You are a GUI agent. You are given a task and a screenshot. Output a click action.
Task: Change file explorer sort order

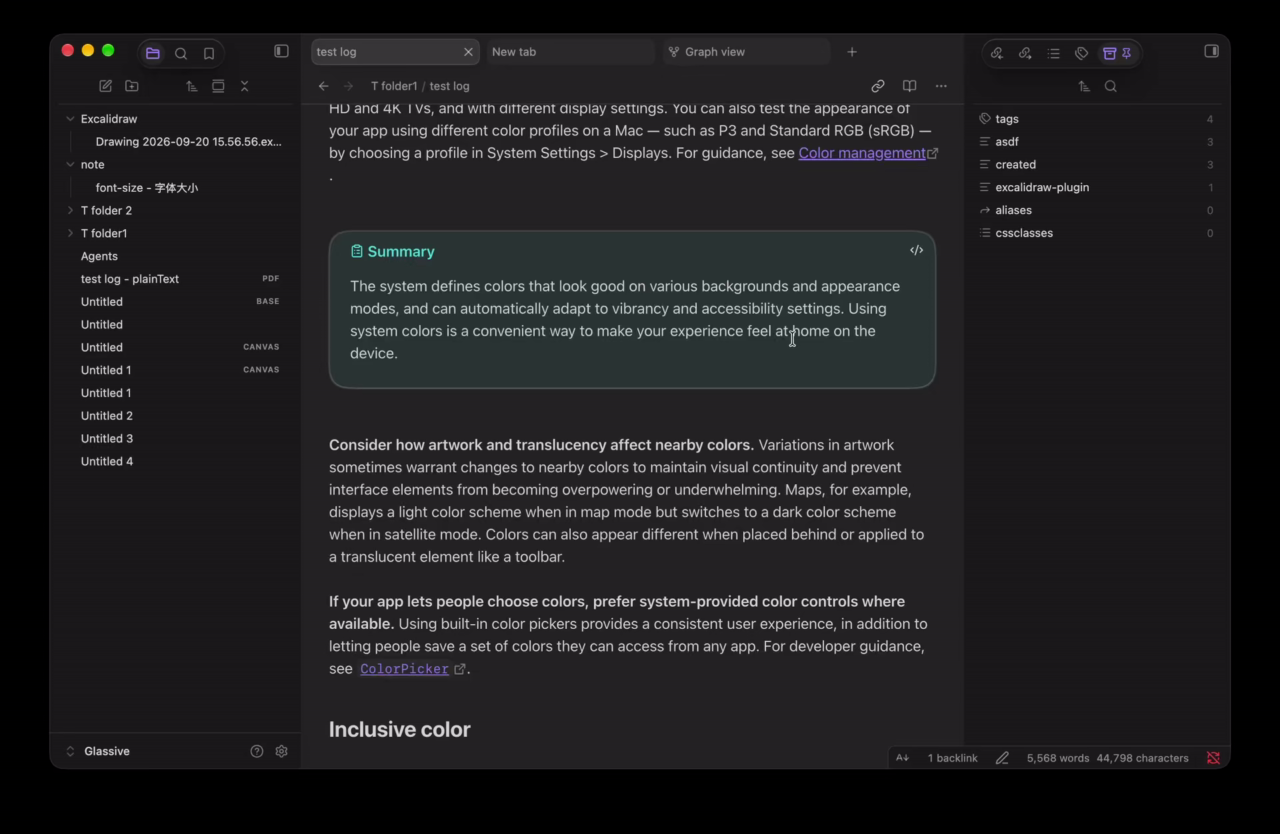pyautogui.click(x=191, y=86)
